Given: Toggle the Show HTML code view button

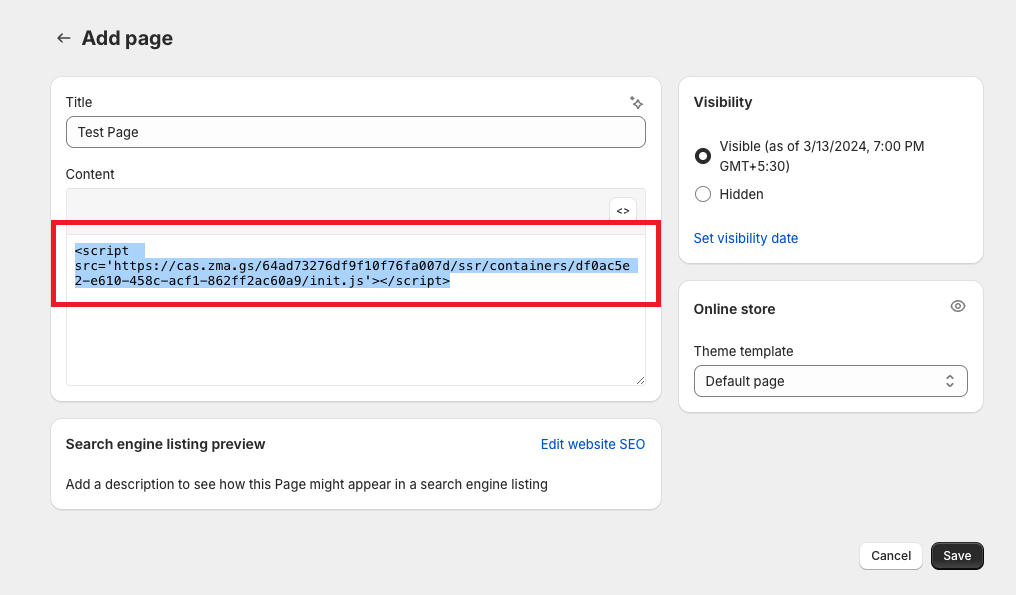Looking at the screenshot, I should 623,211.
